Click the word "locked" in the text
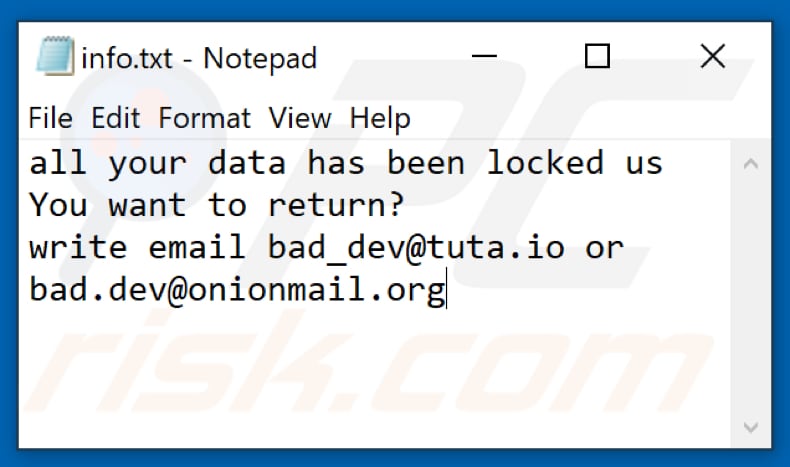 (545, 162)
